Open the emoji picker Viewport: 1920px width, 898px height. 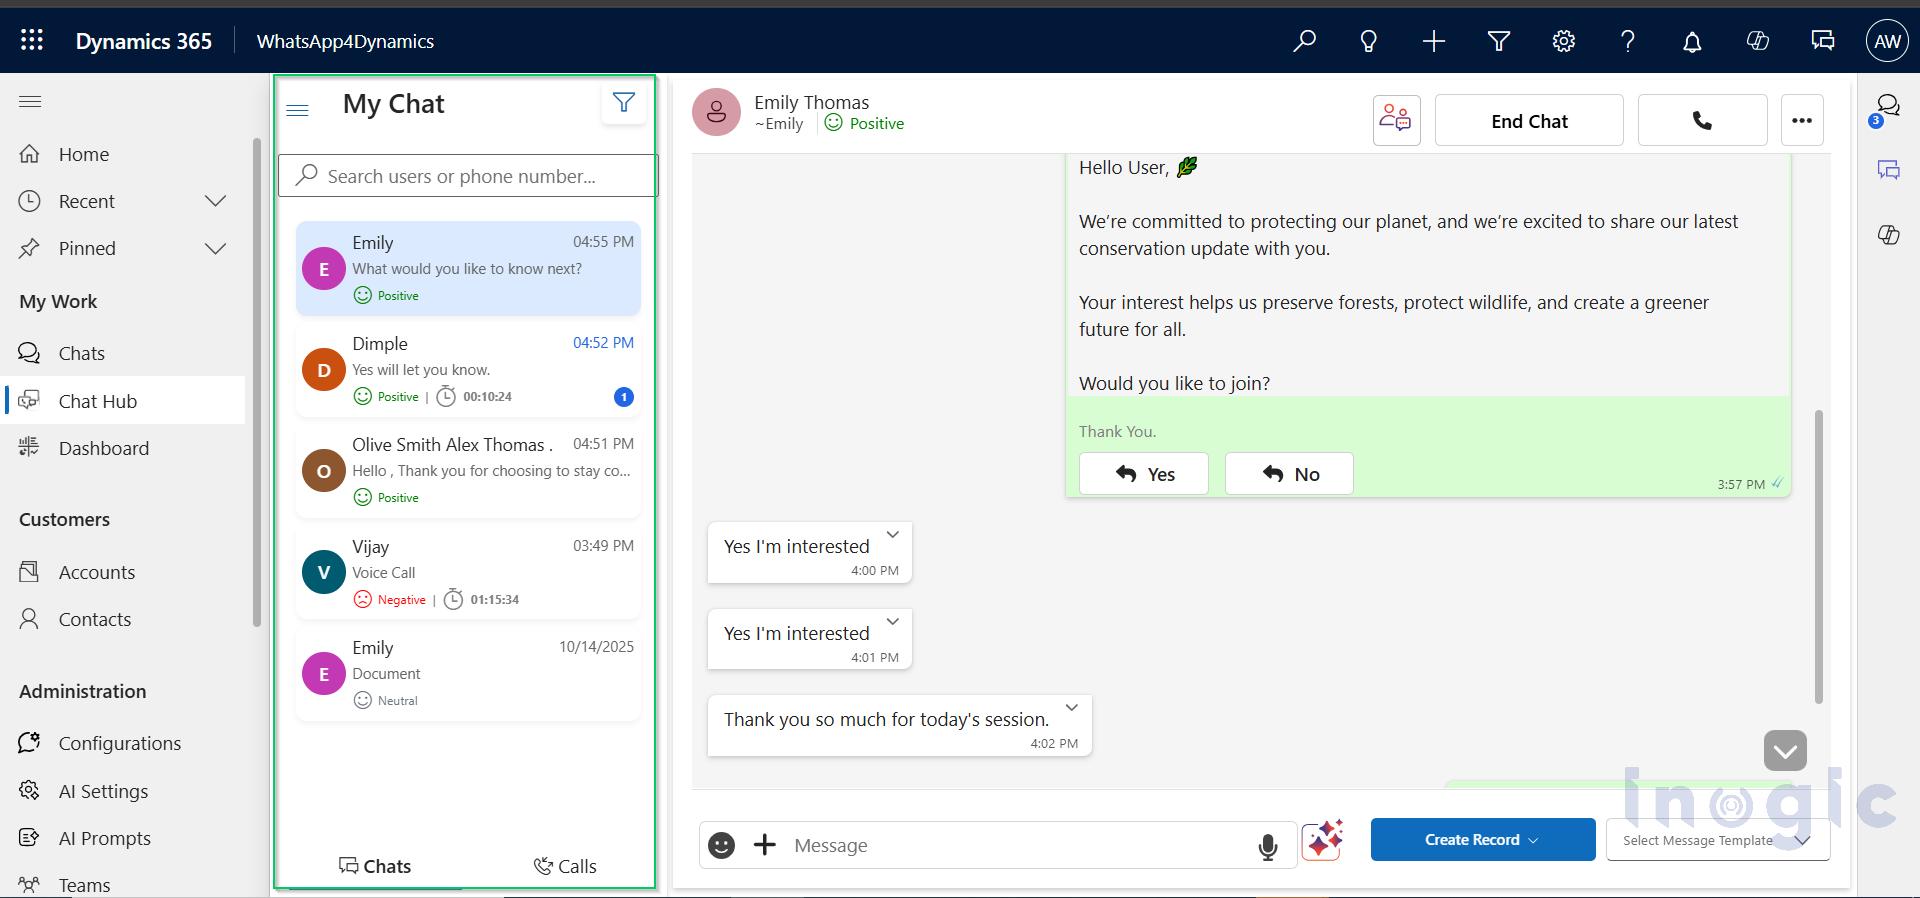(721, 845)
